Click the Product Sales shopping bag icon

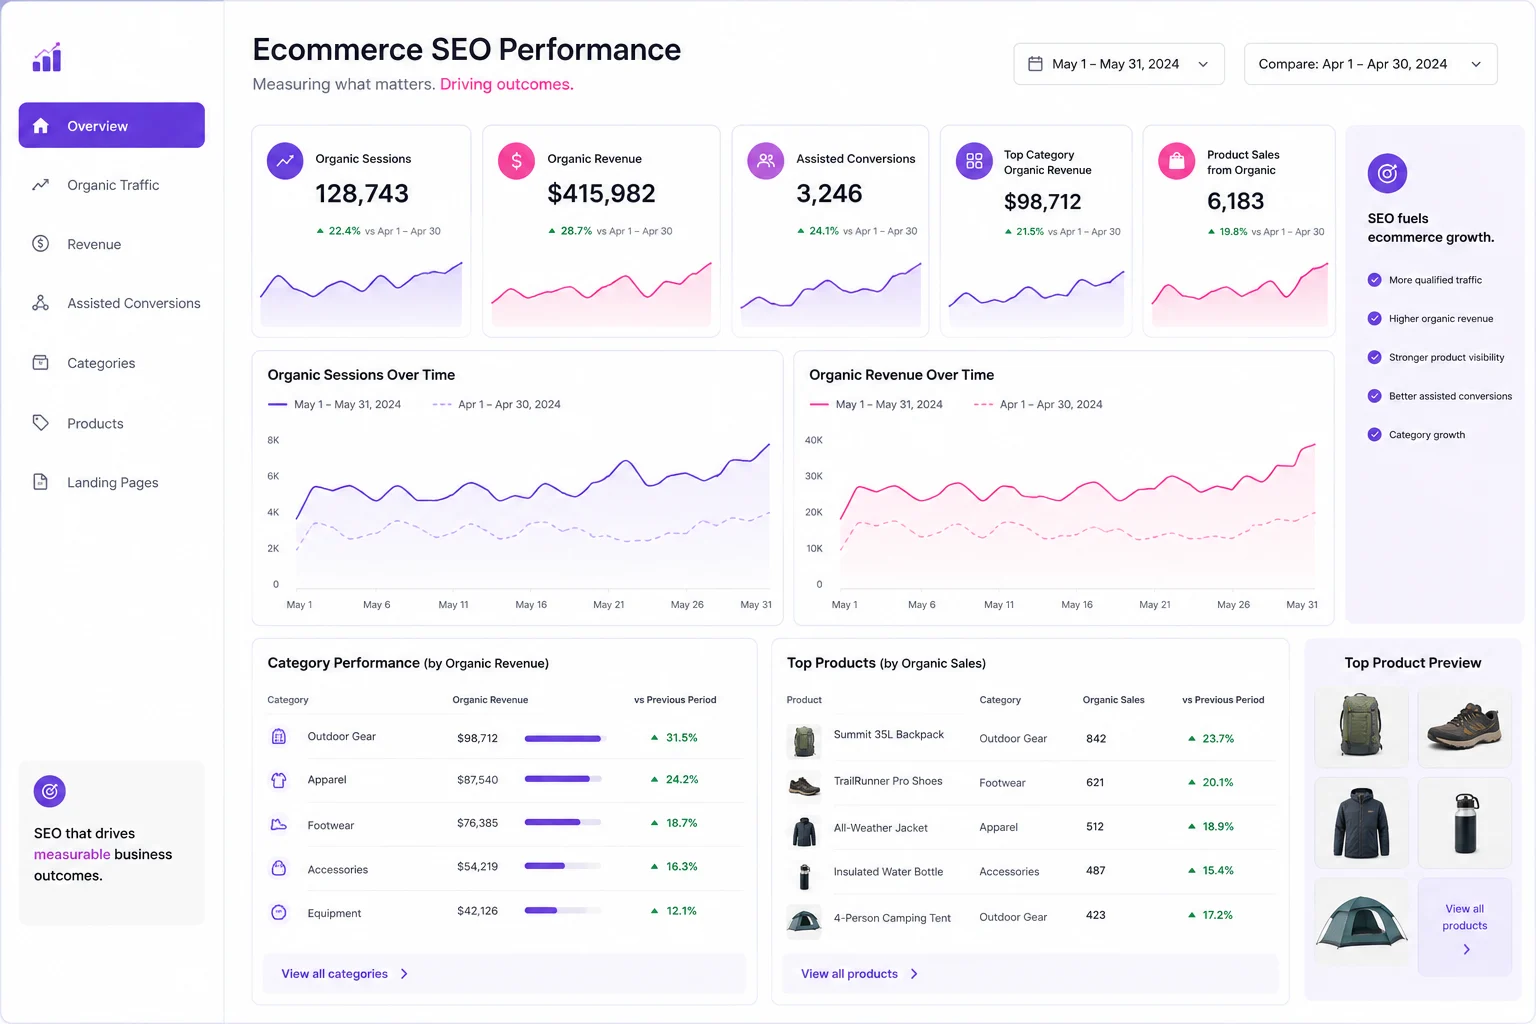1177,161
